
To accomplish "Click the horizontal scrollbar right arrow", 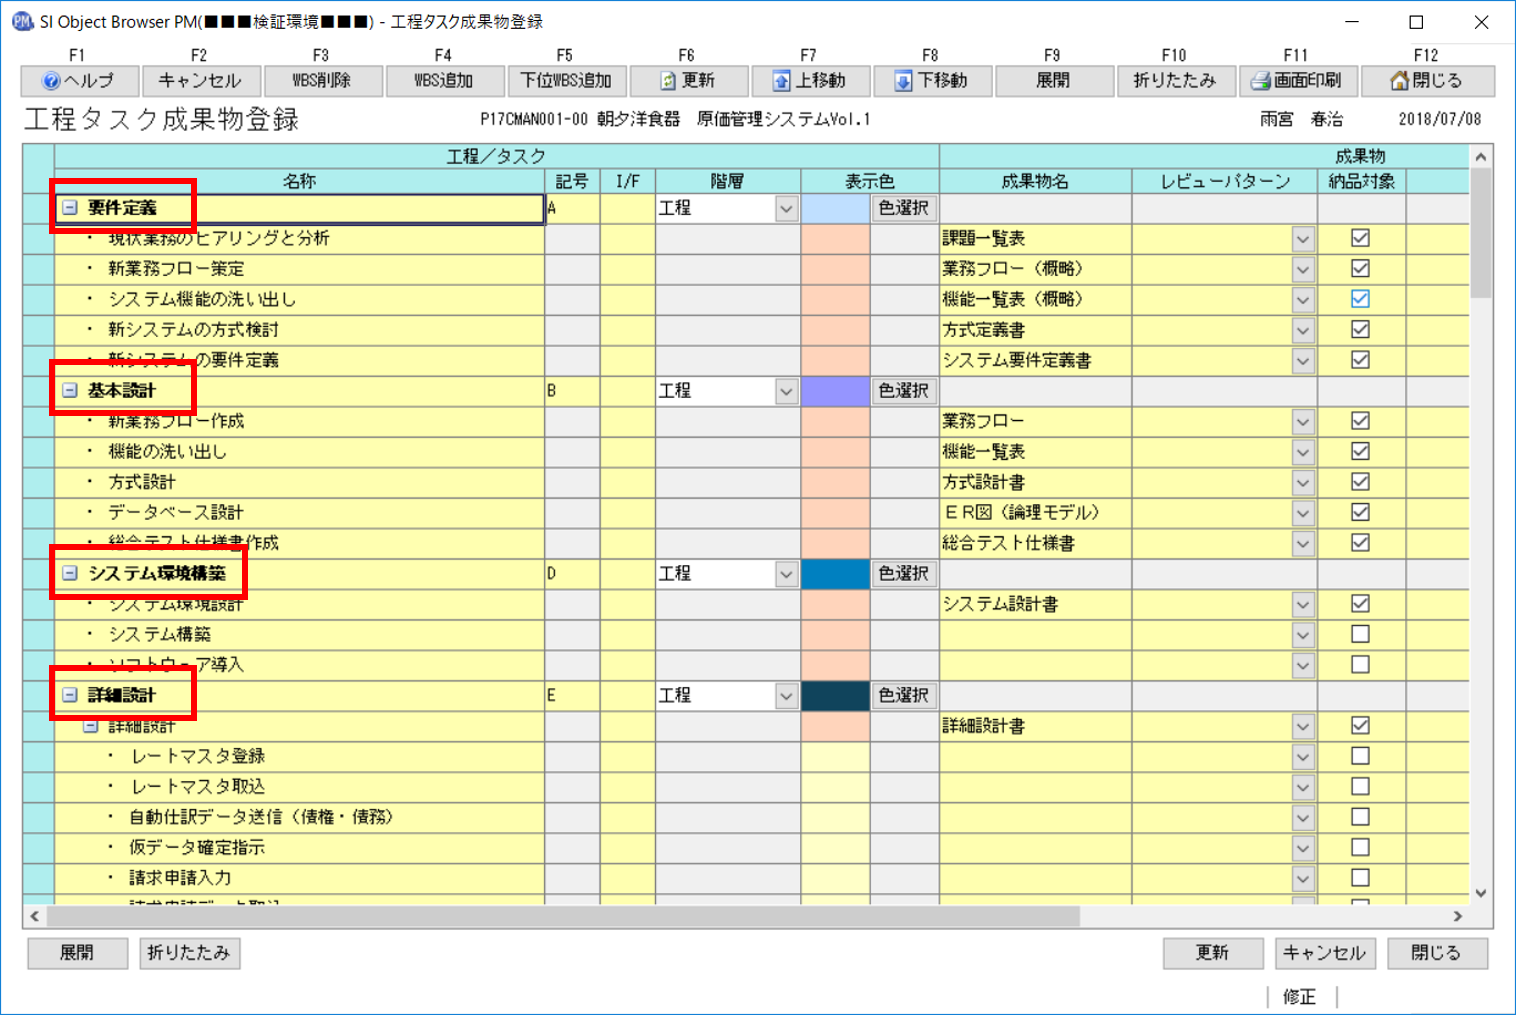I will point(1458,916).
